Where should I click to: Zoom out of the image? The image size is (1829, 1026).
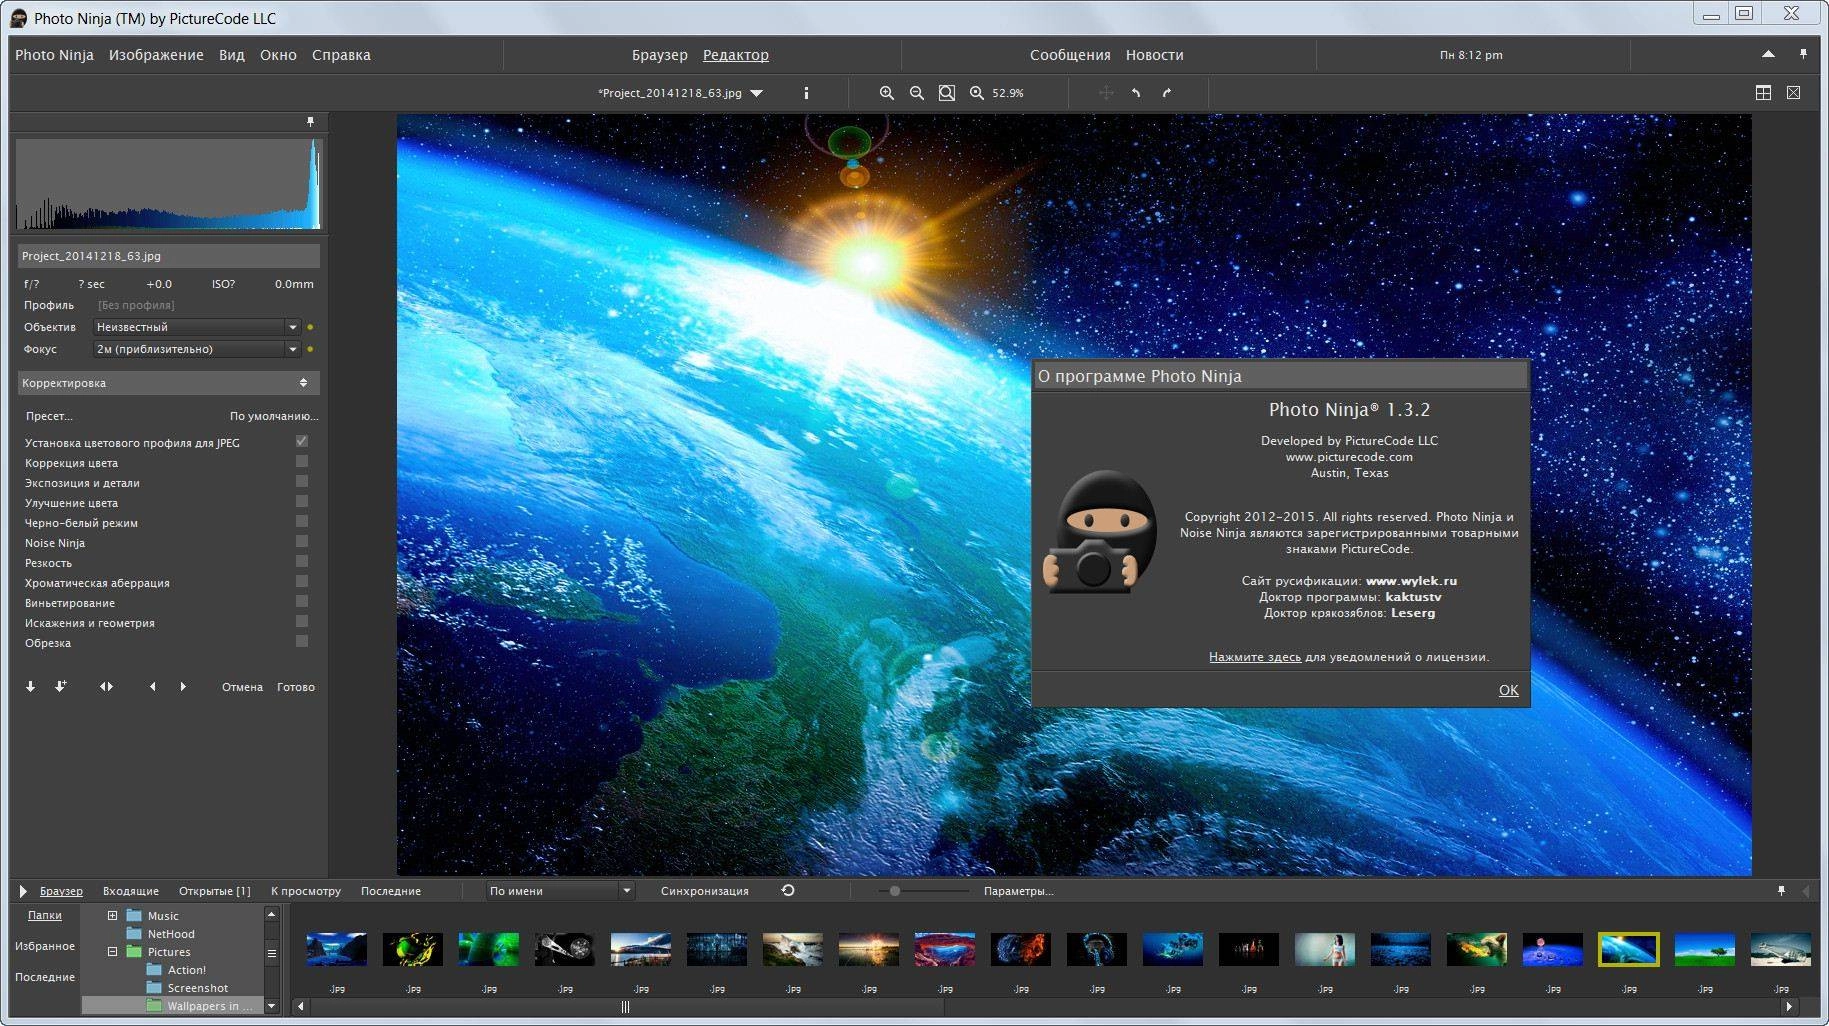916,93
